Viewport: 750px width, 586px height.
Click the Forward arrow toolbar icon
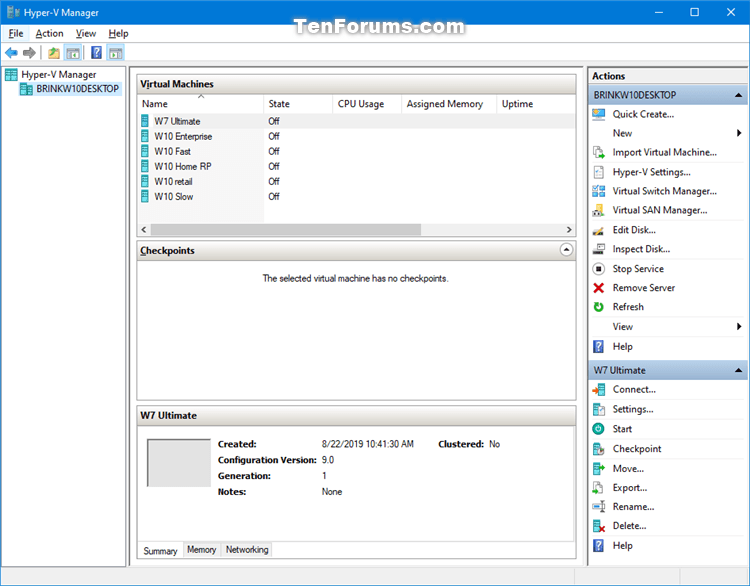29,53
